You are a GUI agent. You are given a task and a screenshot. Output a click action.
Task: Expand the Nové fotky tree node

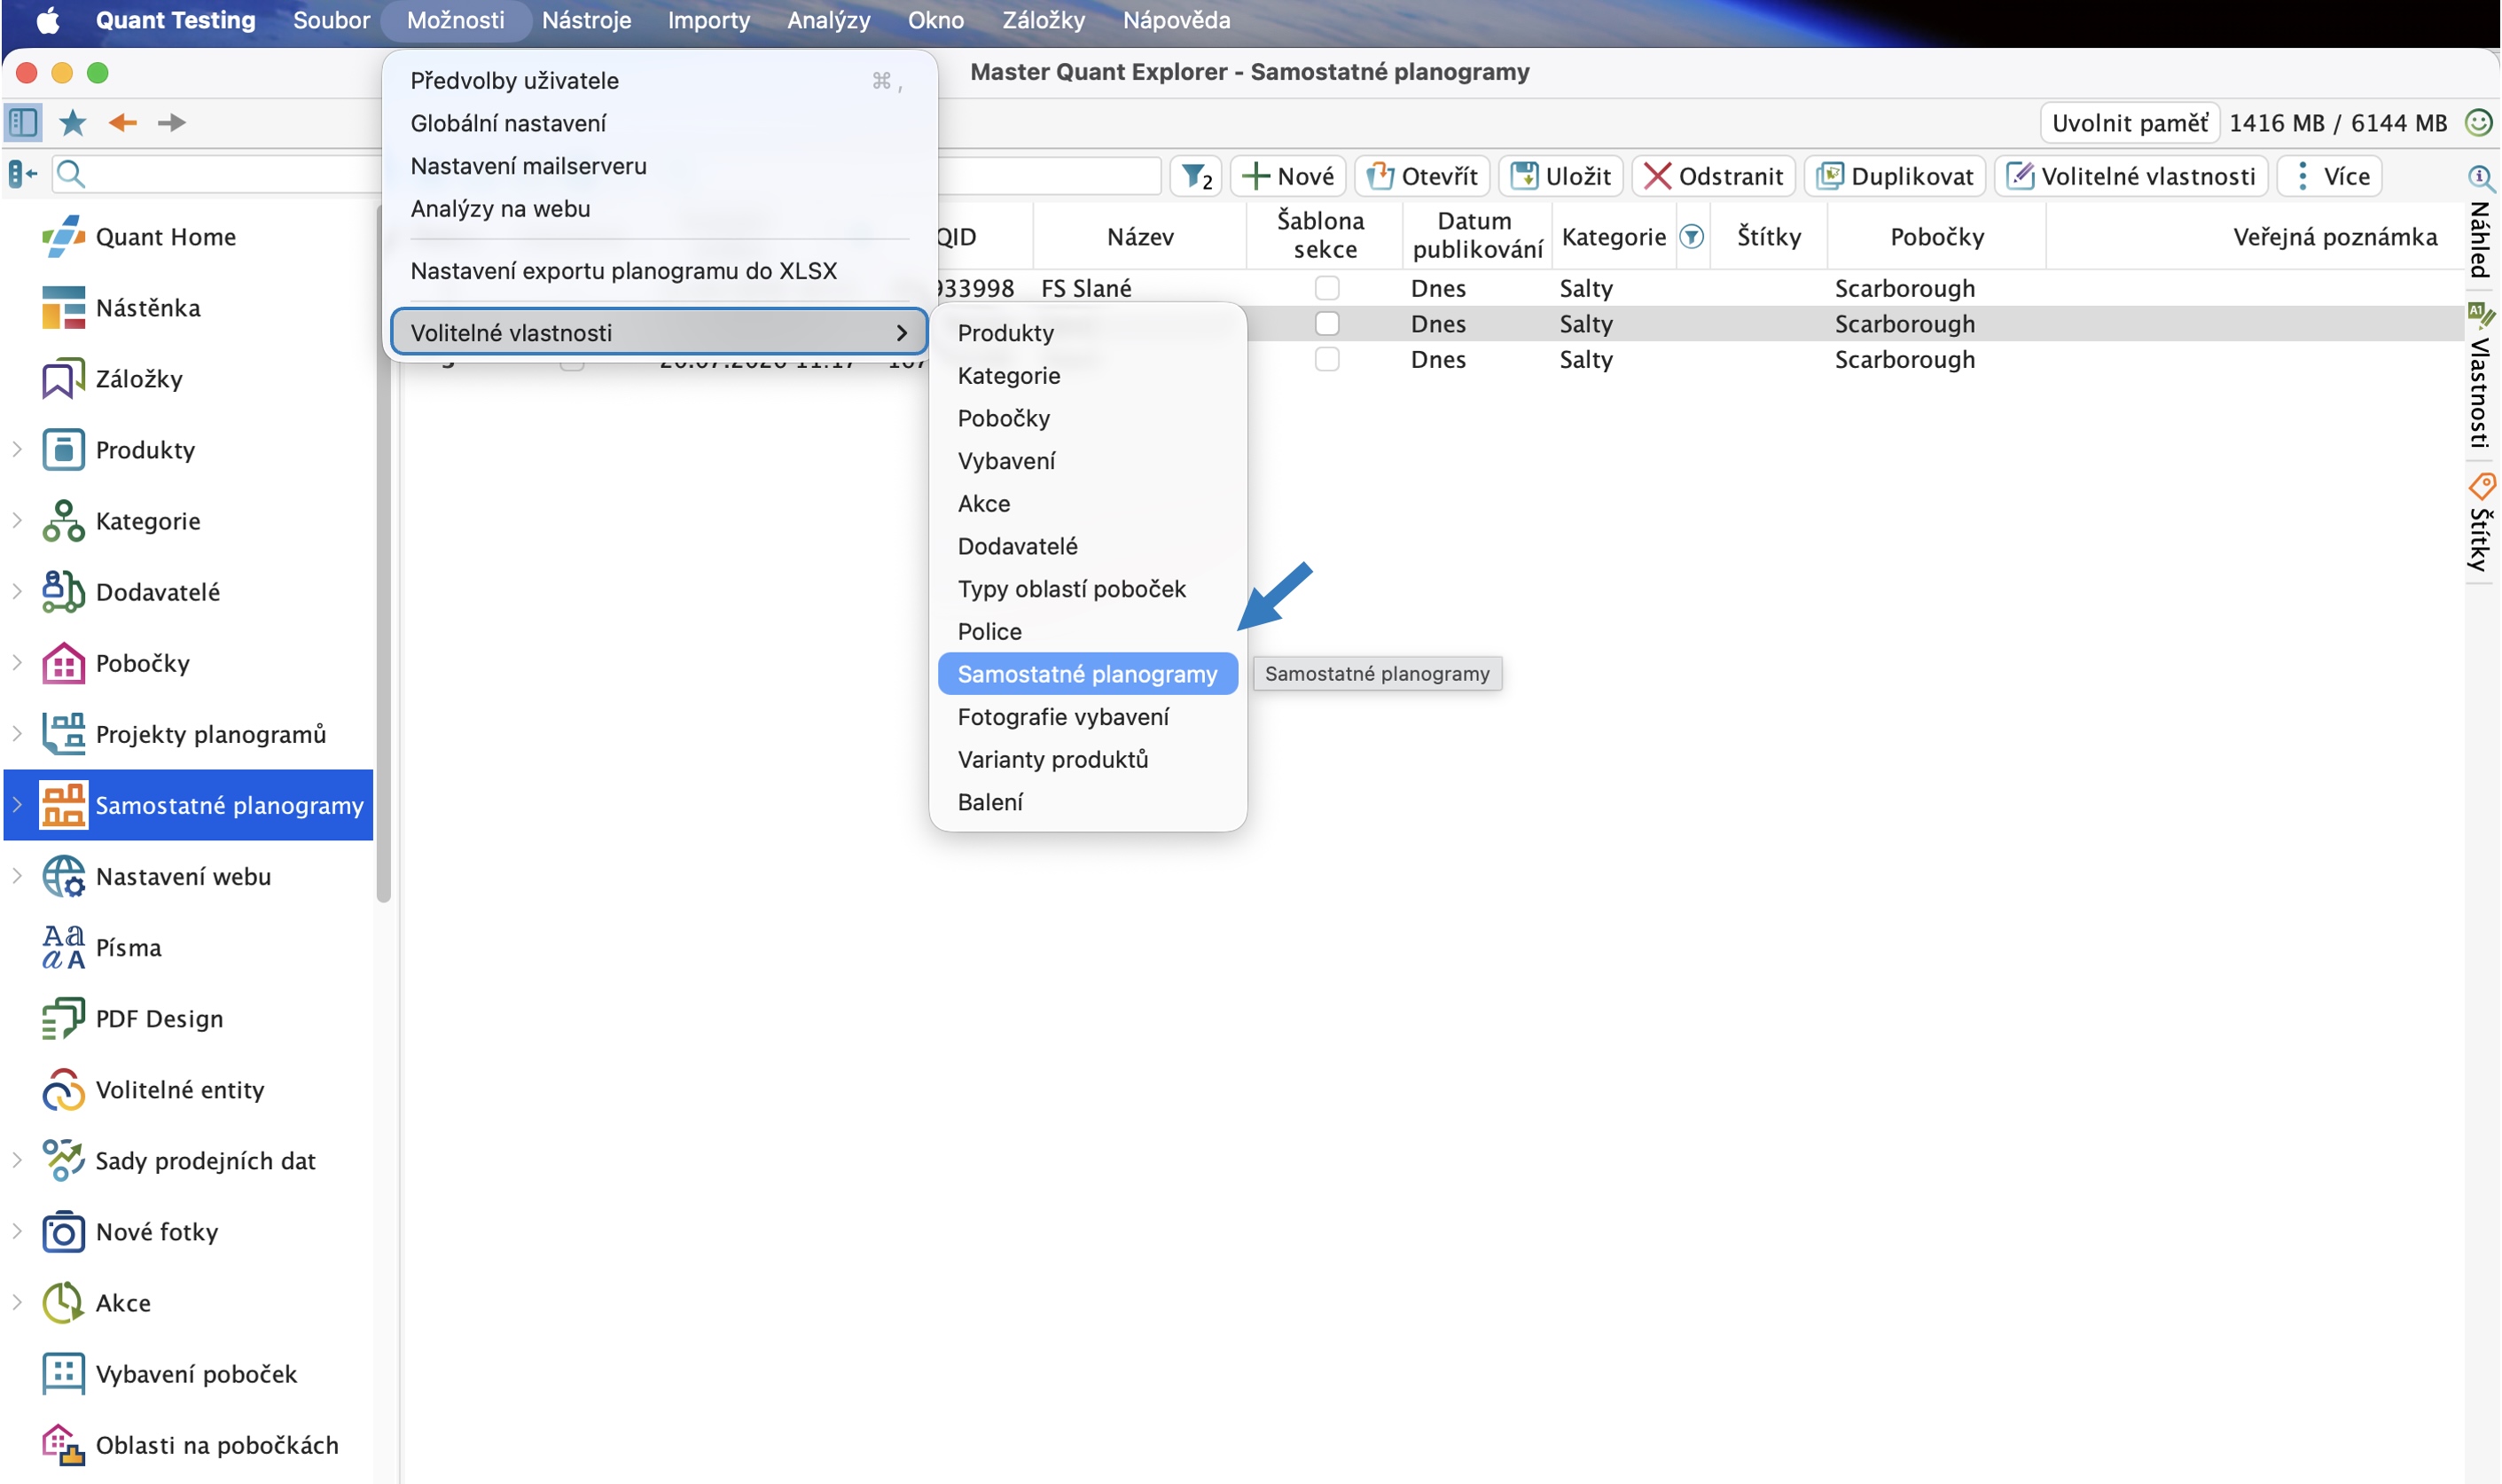(x=17, y=1231)
